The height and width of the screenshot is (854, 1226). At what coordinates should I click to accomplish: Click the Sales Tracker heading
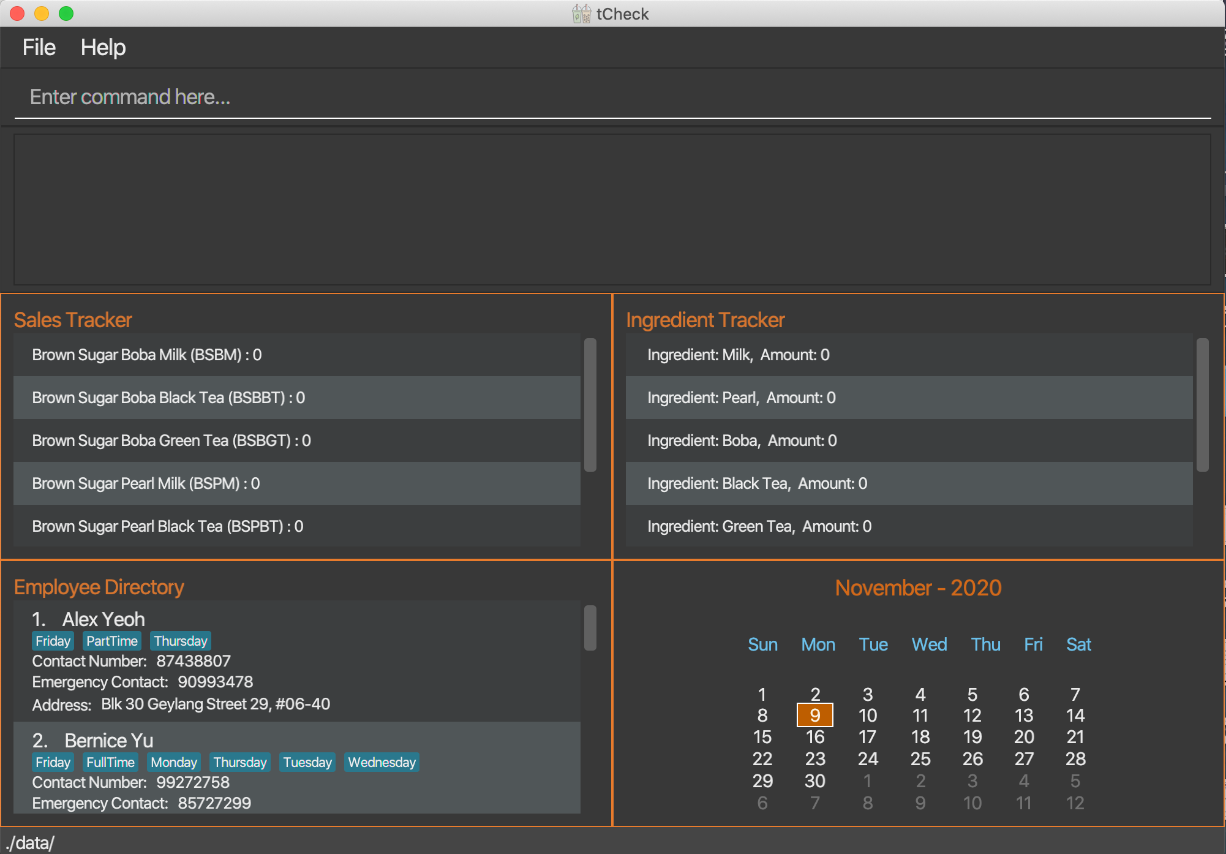(73, 320)
